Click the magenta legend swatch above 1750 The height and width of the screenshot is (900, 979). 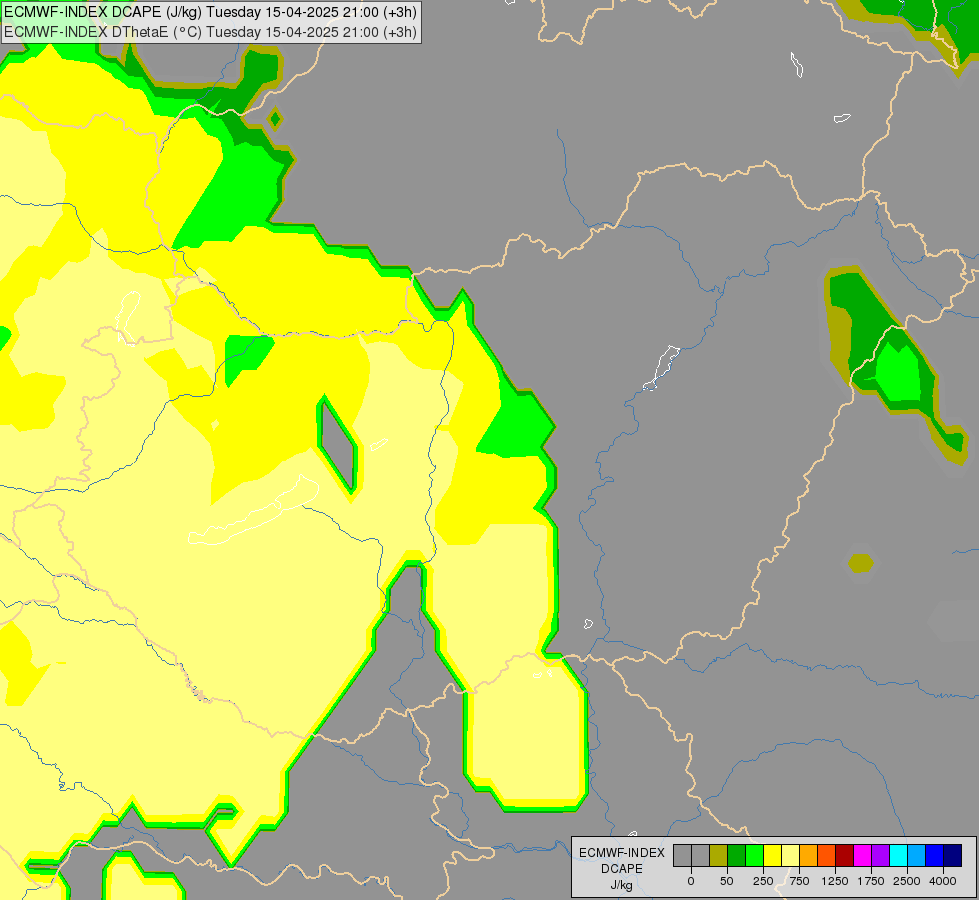(x=863, y=856)
